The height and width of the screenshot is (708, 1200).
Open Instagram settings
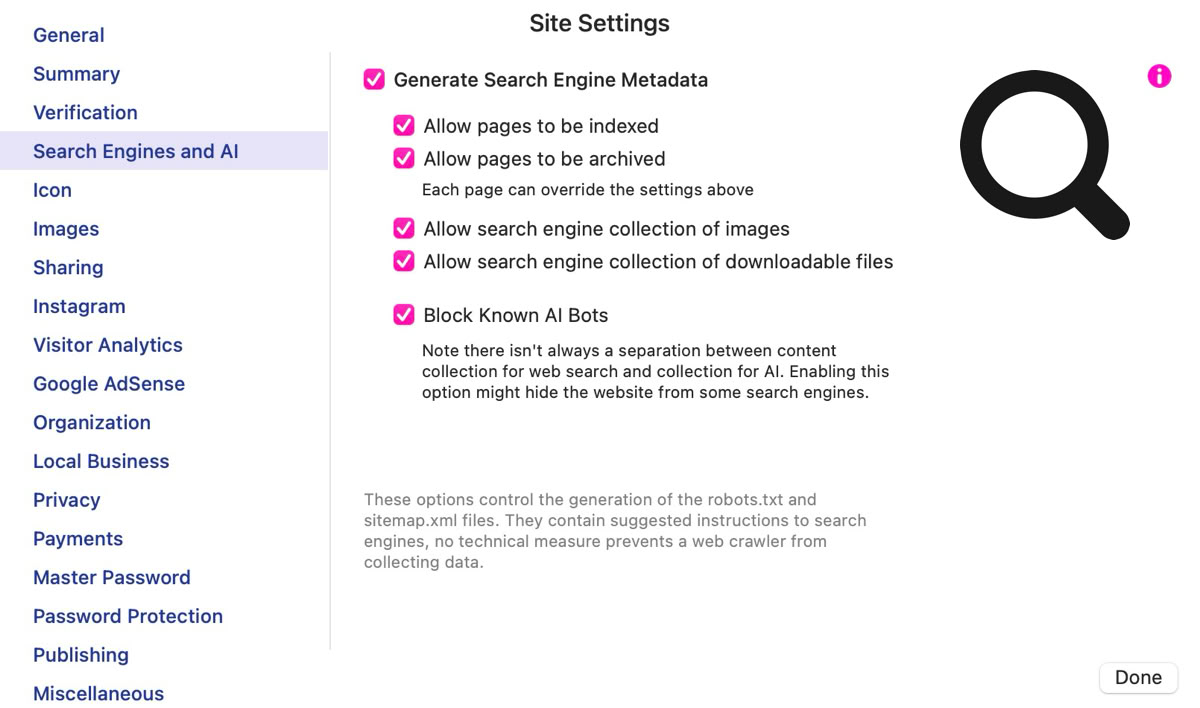pos(79,307)
